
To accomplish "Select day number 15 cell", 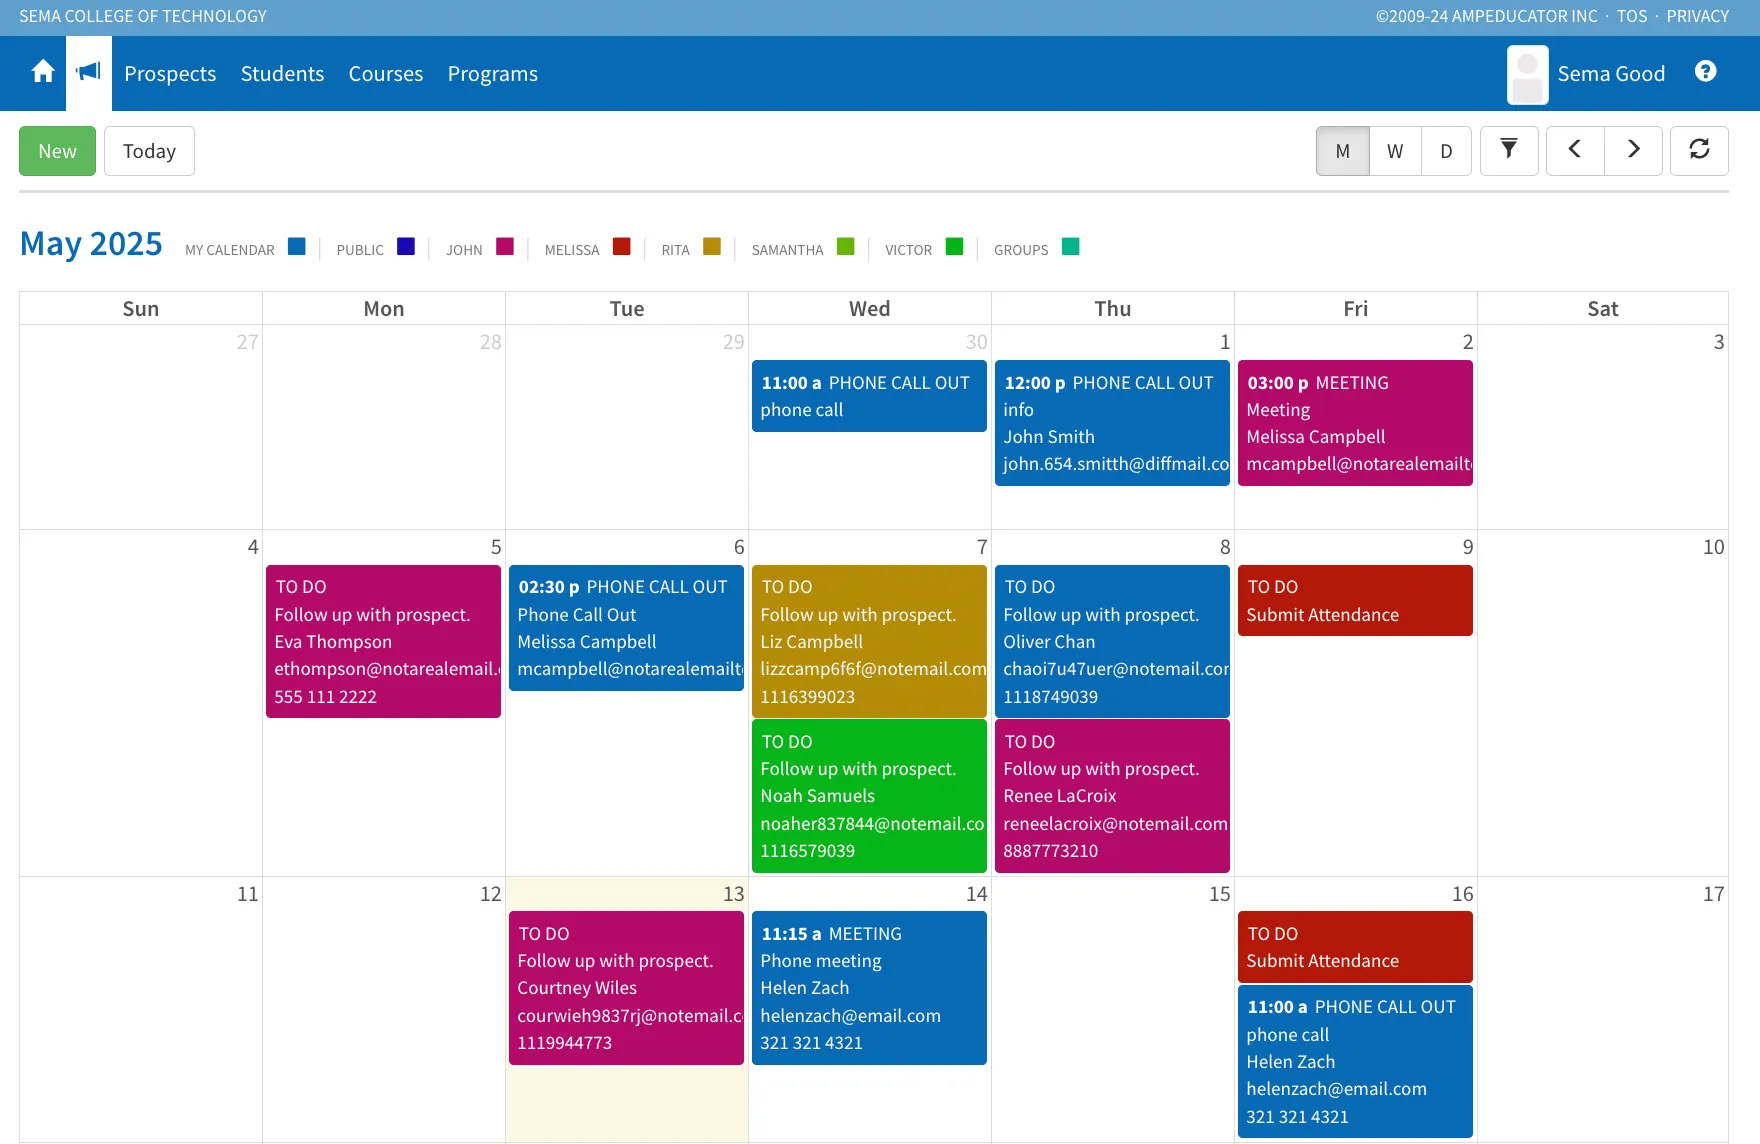I will (x=1112, y=1010).
